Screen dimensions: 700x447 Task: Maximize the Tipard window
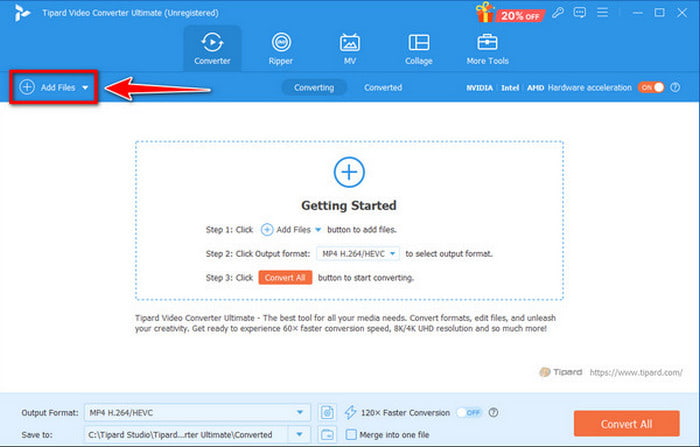pyautogui.click(x=659, y=13)
